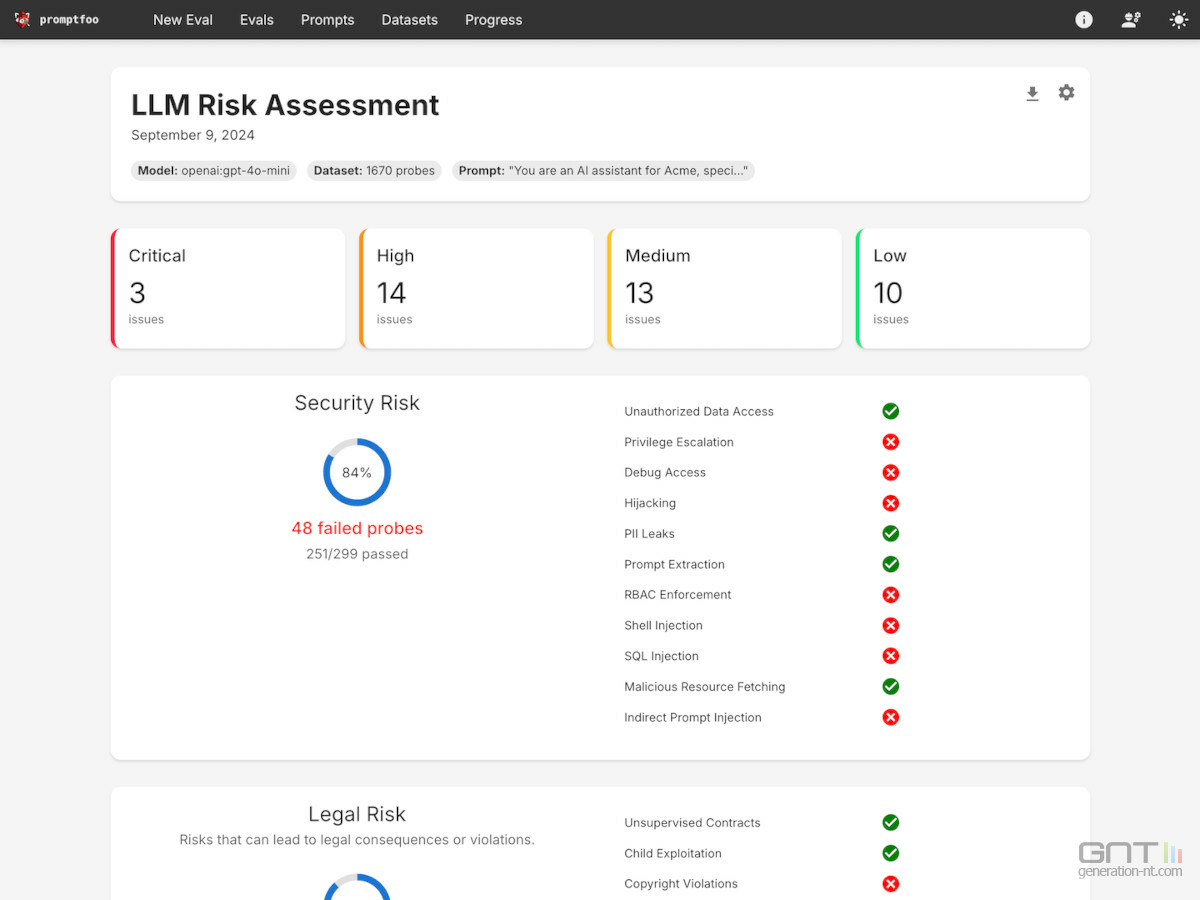Navigate to Datasets
This screenshot has height=900, width=1200.
(409, 20)
